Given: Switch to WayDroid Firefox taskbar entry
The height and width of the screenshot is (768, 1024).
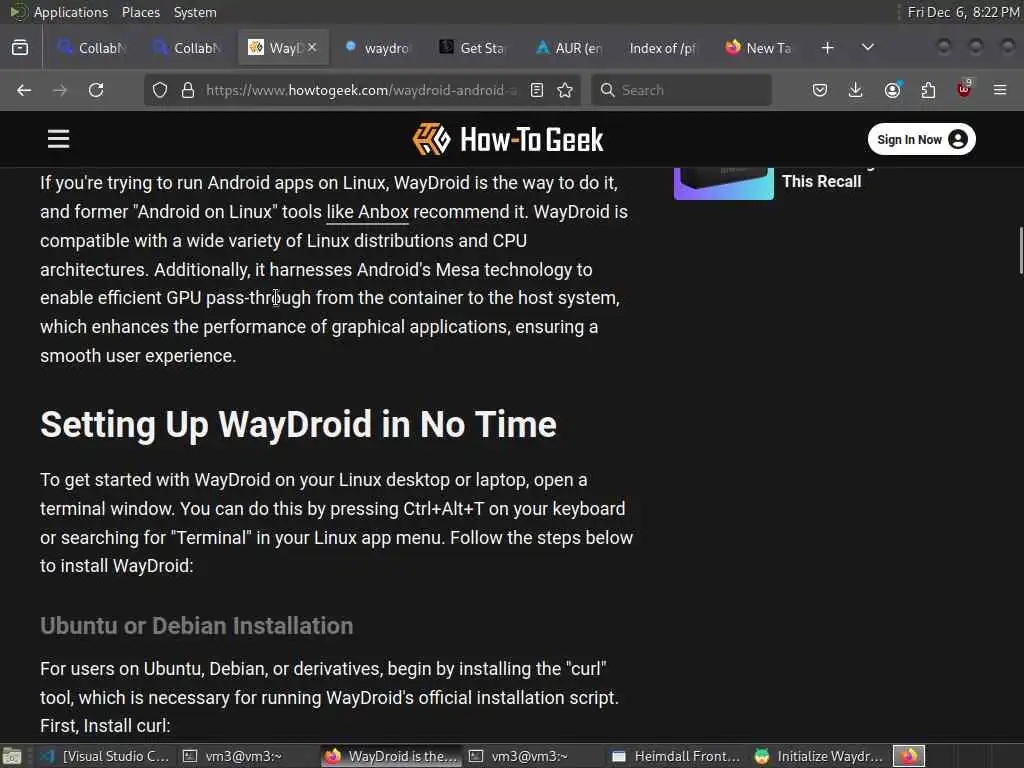Looking at the screenshot, I should coord(391,756).
